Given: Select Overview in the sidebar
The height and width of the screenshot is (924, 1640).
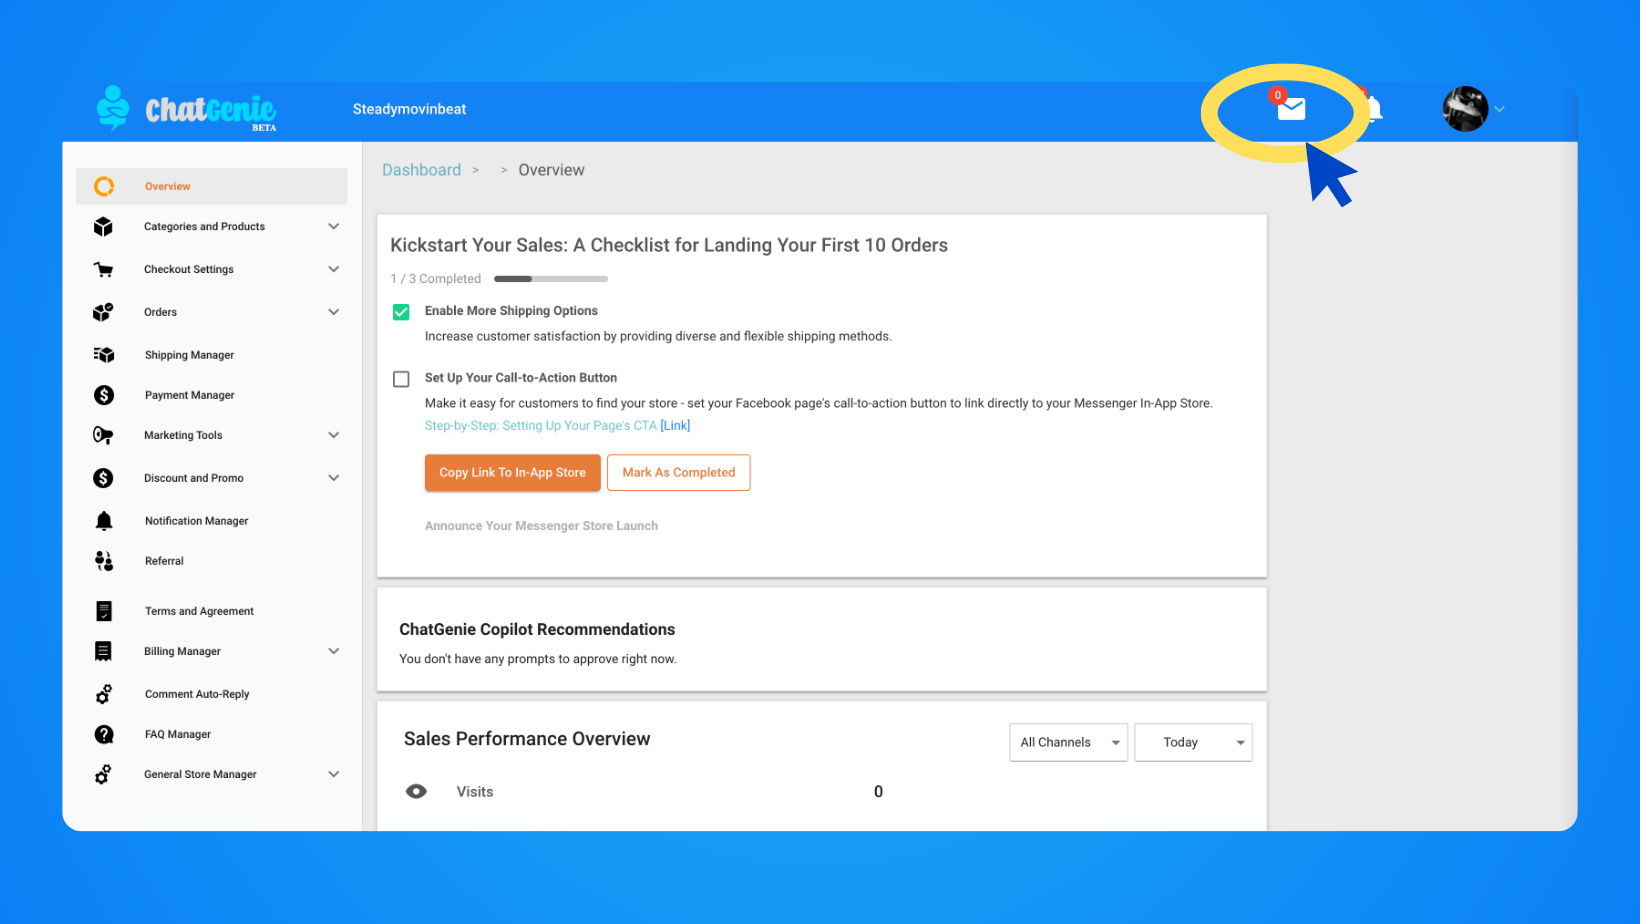Looking at the screenshot, I should click(211, 186).
